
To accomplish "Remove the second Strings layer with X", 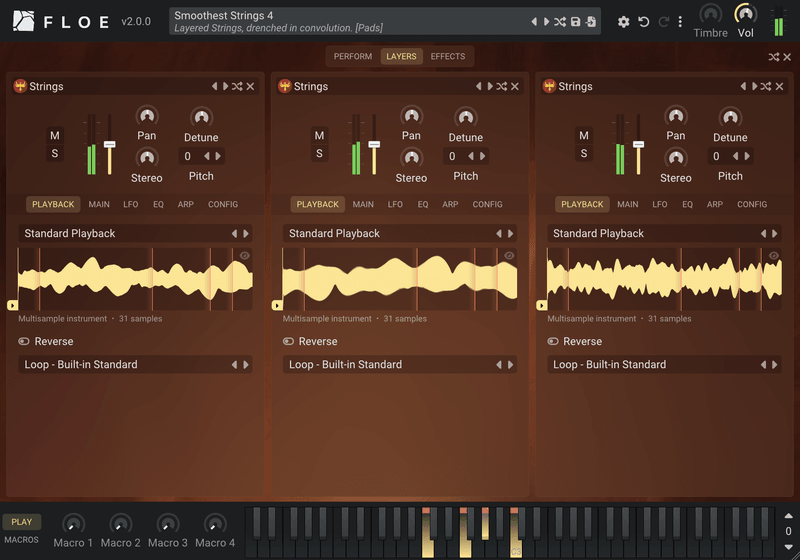I will point(515,86).
